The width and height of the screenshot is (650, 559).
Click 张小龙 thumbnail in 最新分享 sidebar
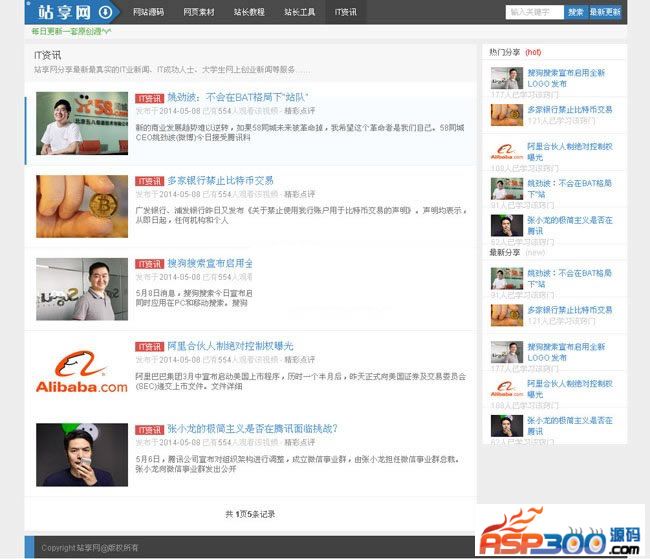pos(507,425)
